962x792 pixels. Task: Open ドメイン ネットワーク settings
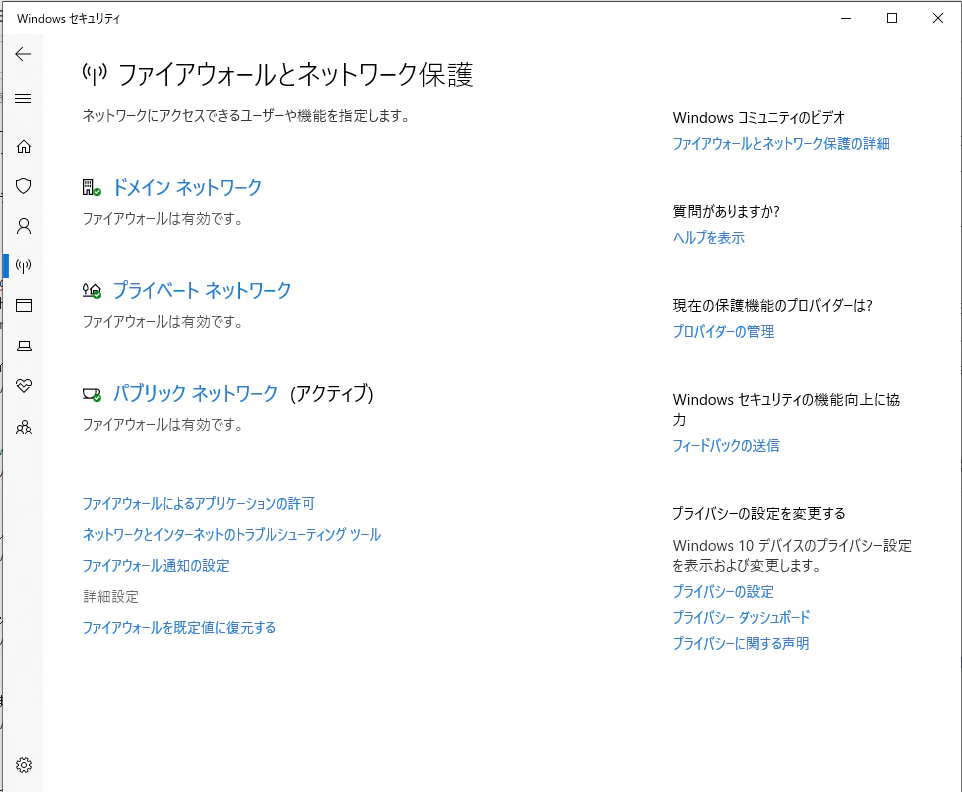187,187
